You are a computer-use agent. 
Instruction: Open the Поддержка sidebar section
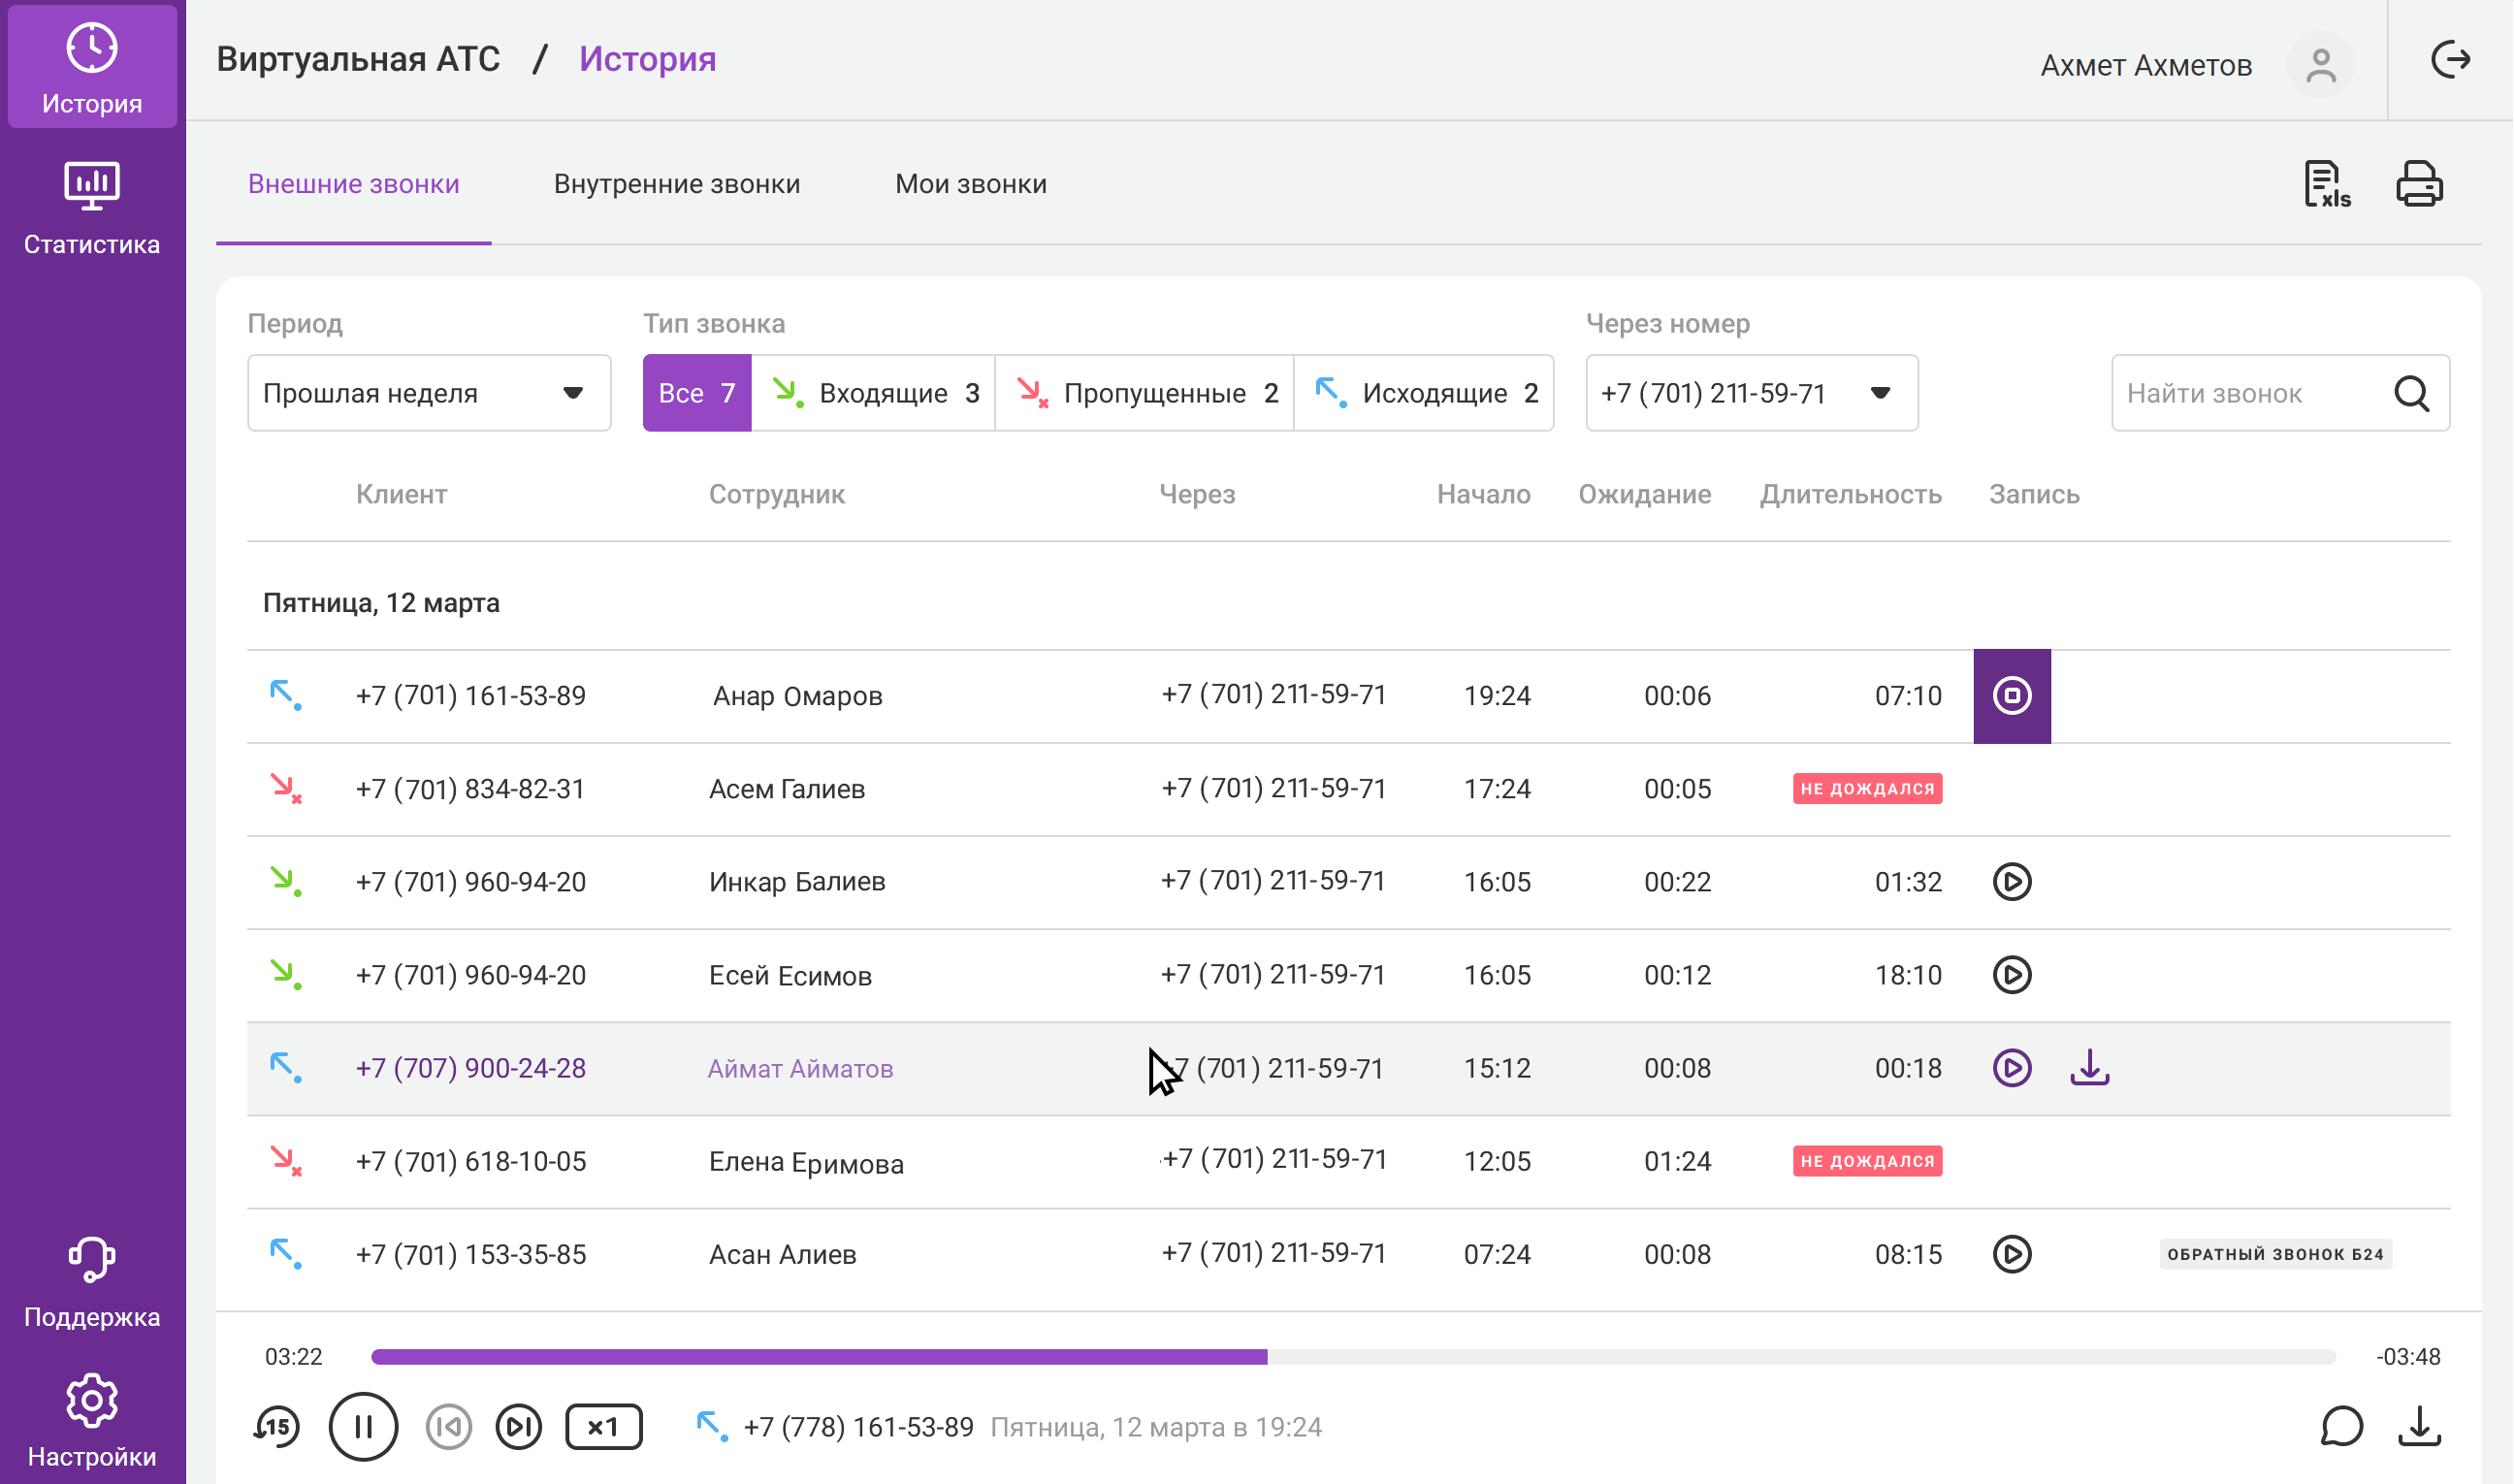[92, 1283]
